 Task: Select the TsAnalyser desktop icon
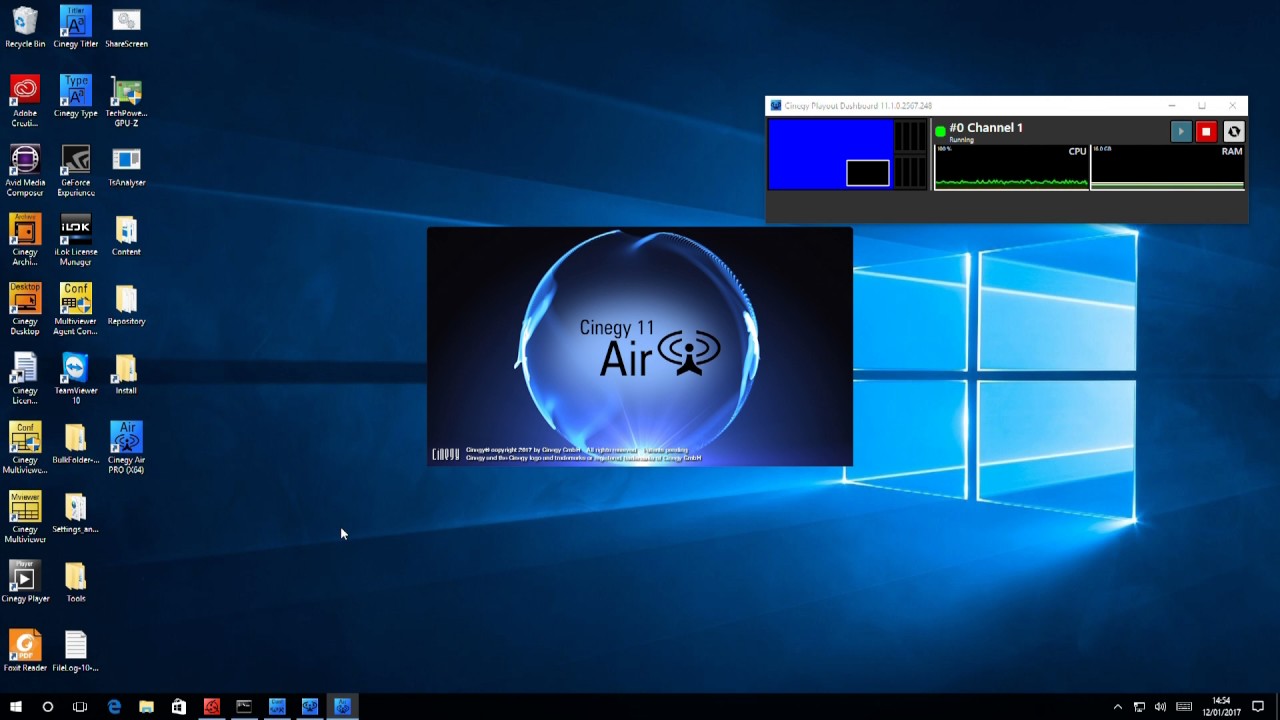click(x=126, y=166)
